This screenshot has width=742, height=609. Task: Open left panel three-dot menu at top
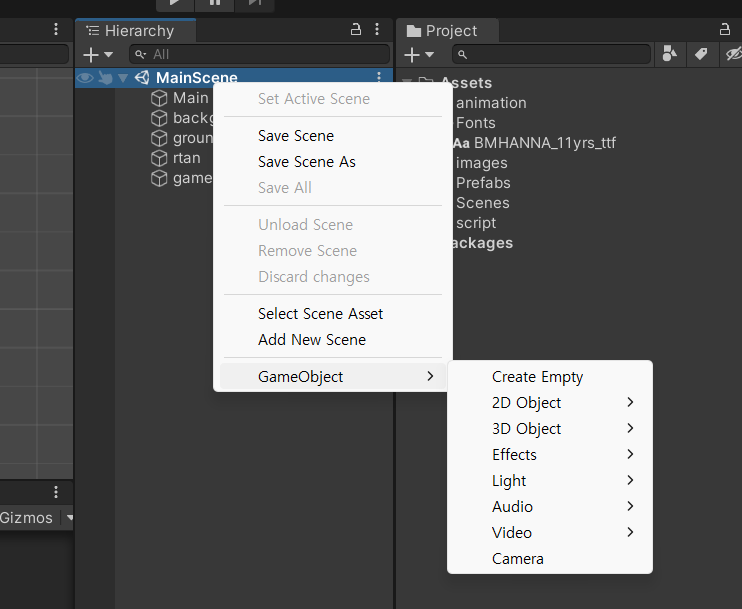coord(56,29)
